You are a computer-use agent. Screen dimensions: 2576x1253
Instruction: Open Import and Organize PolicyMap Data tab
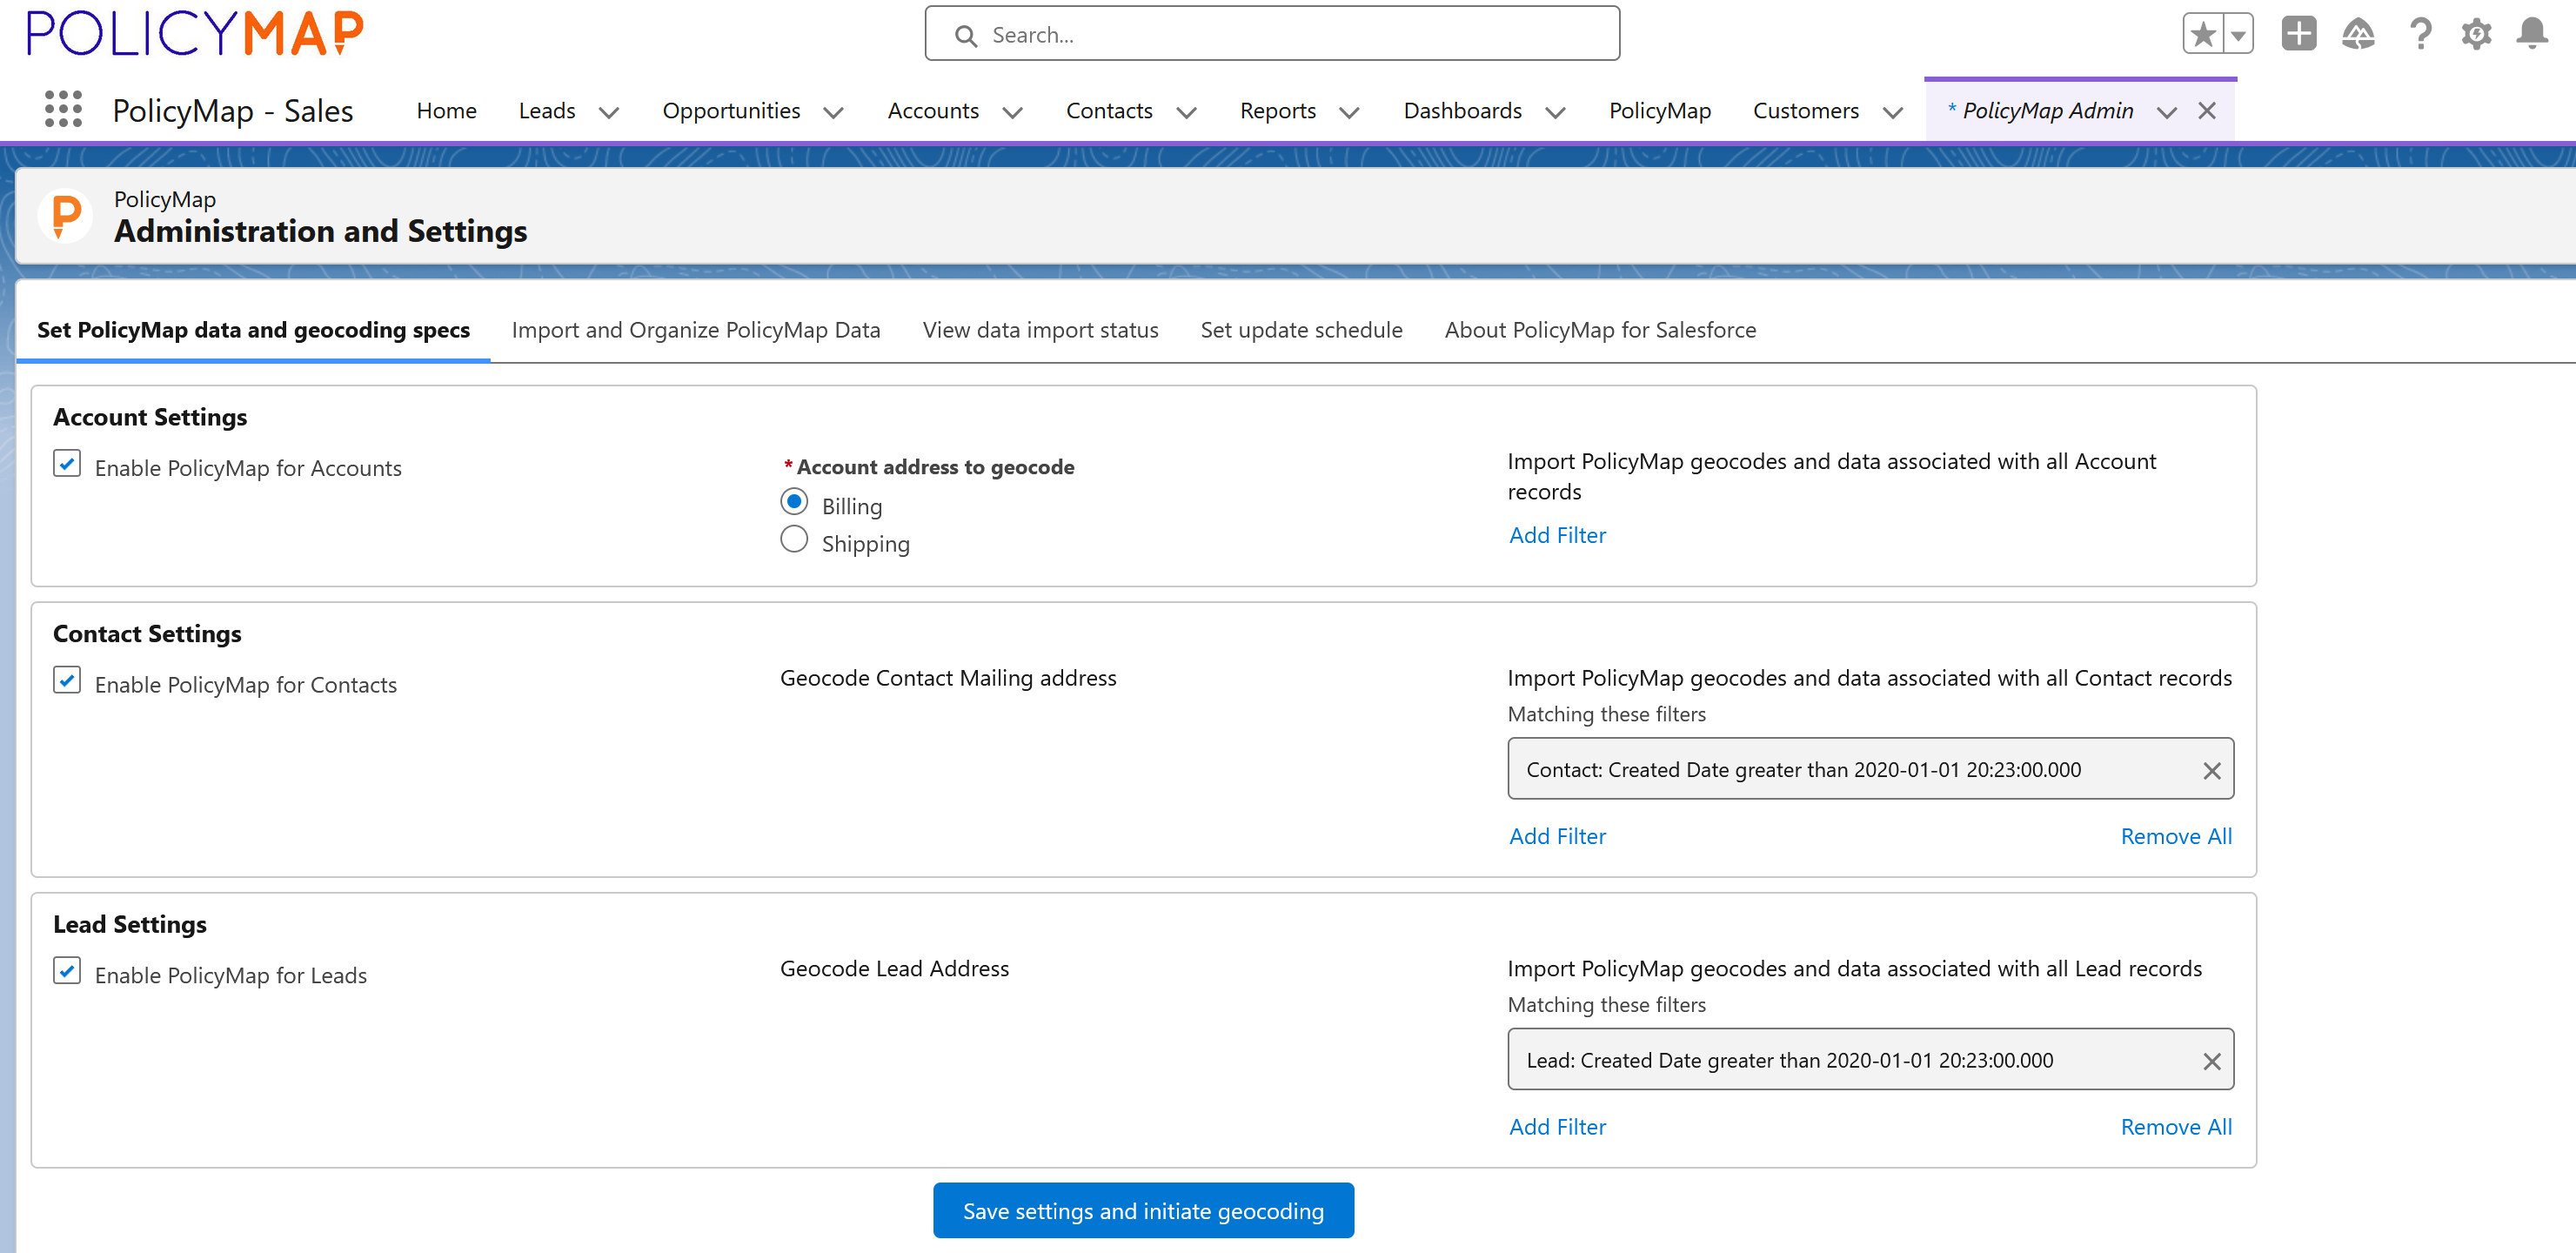[695, 330]
